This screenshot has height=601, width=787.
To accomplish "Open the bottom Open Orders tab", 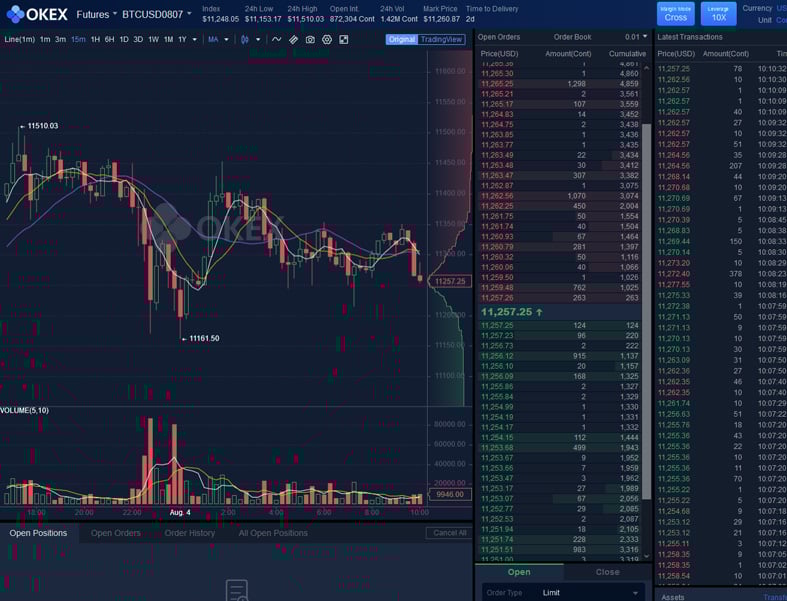I will coord(115,533).
